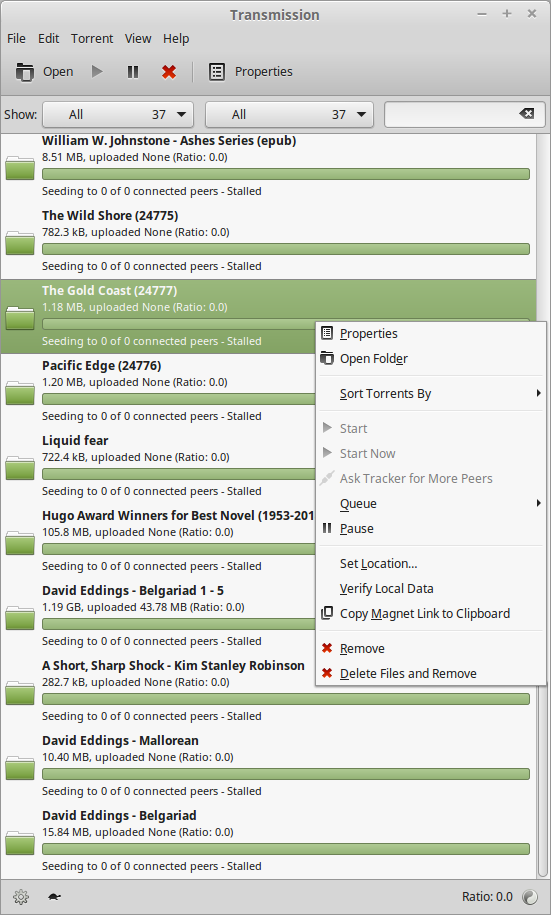Click the folder icon of Liquid fear torrent
This screenshot has height=915, width=551.
click(20, 467)
